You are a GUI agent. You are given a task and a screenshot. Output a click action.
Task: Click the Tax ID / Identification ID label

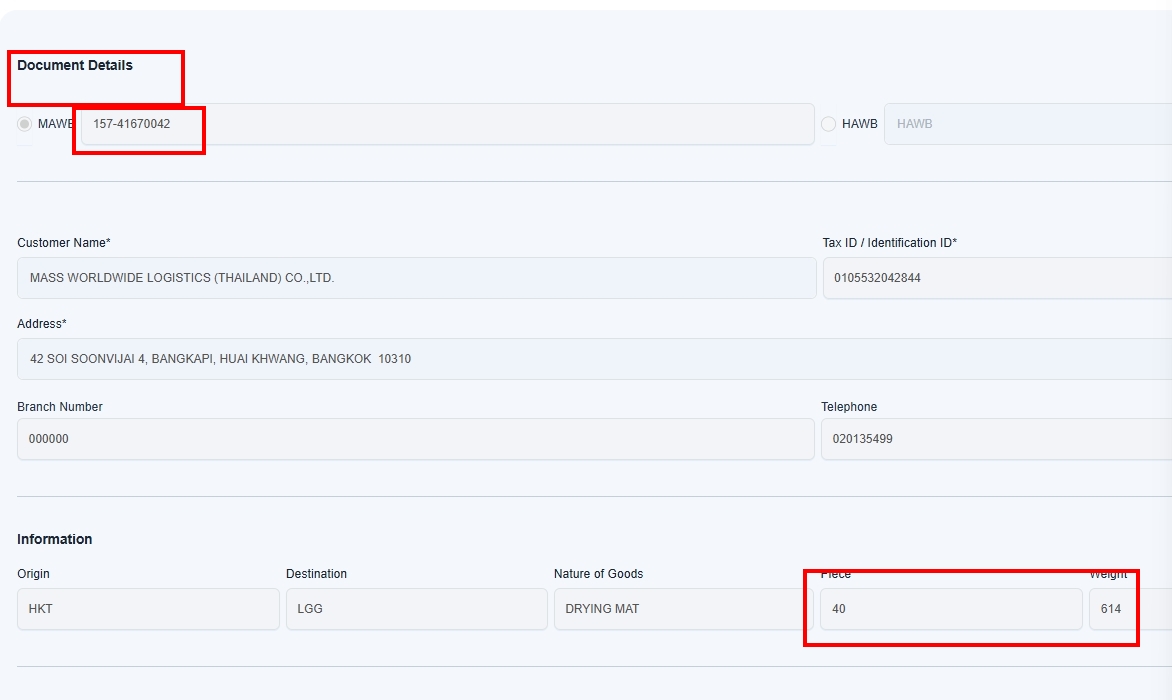(x=889, y=243)
